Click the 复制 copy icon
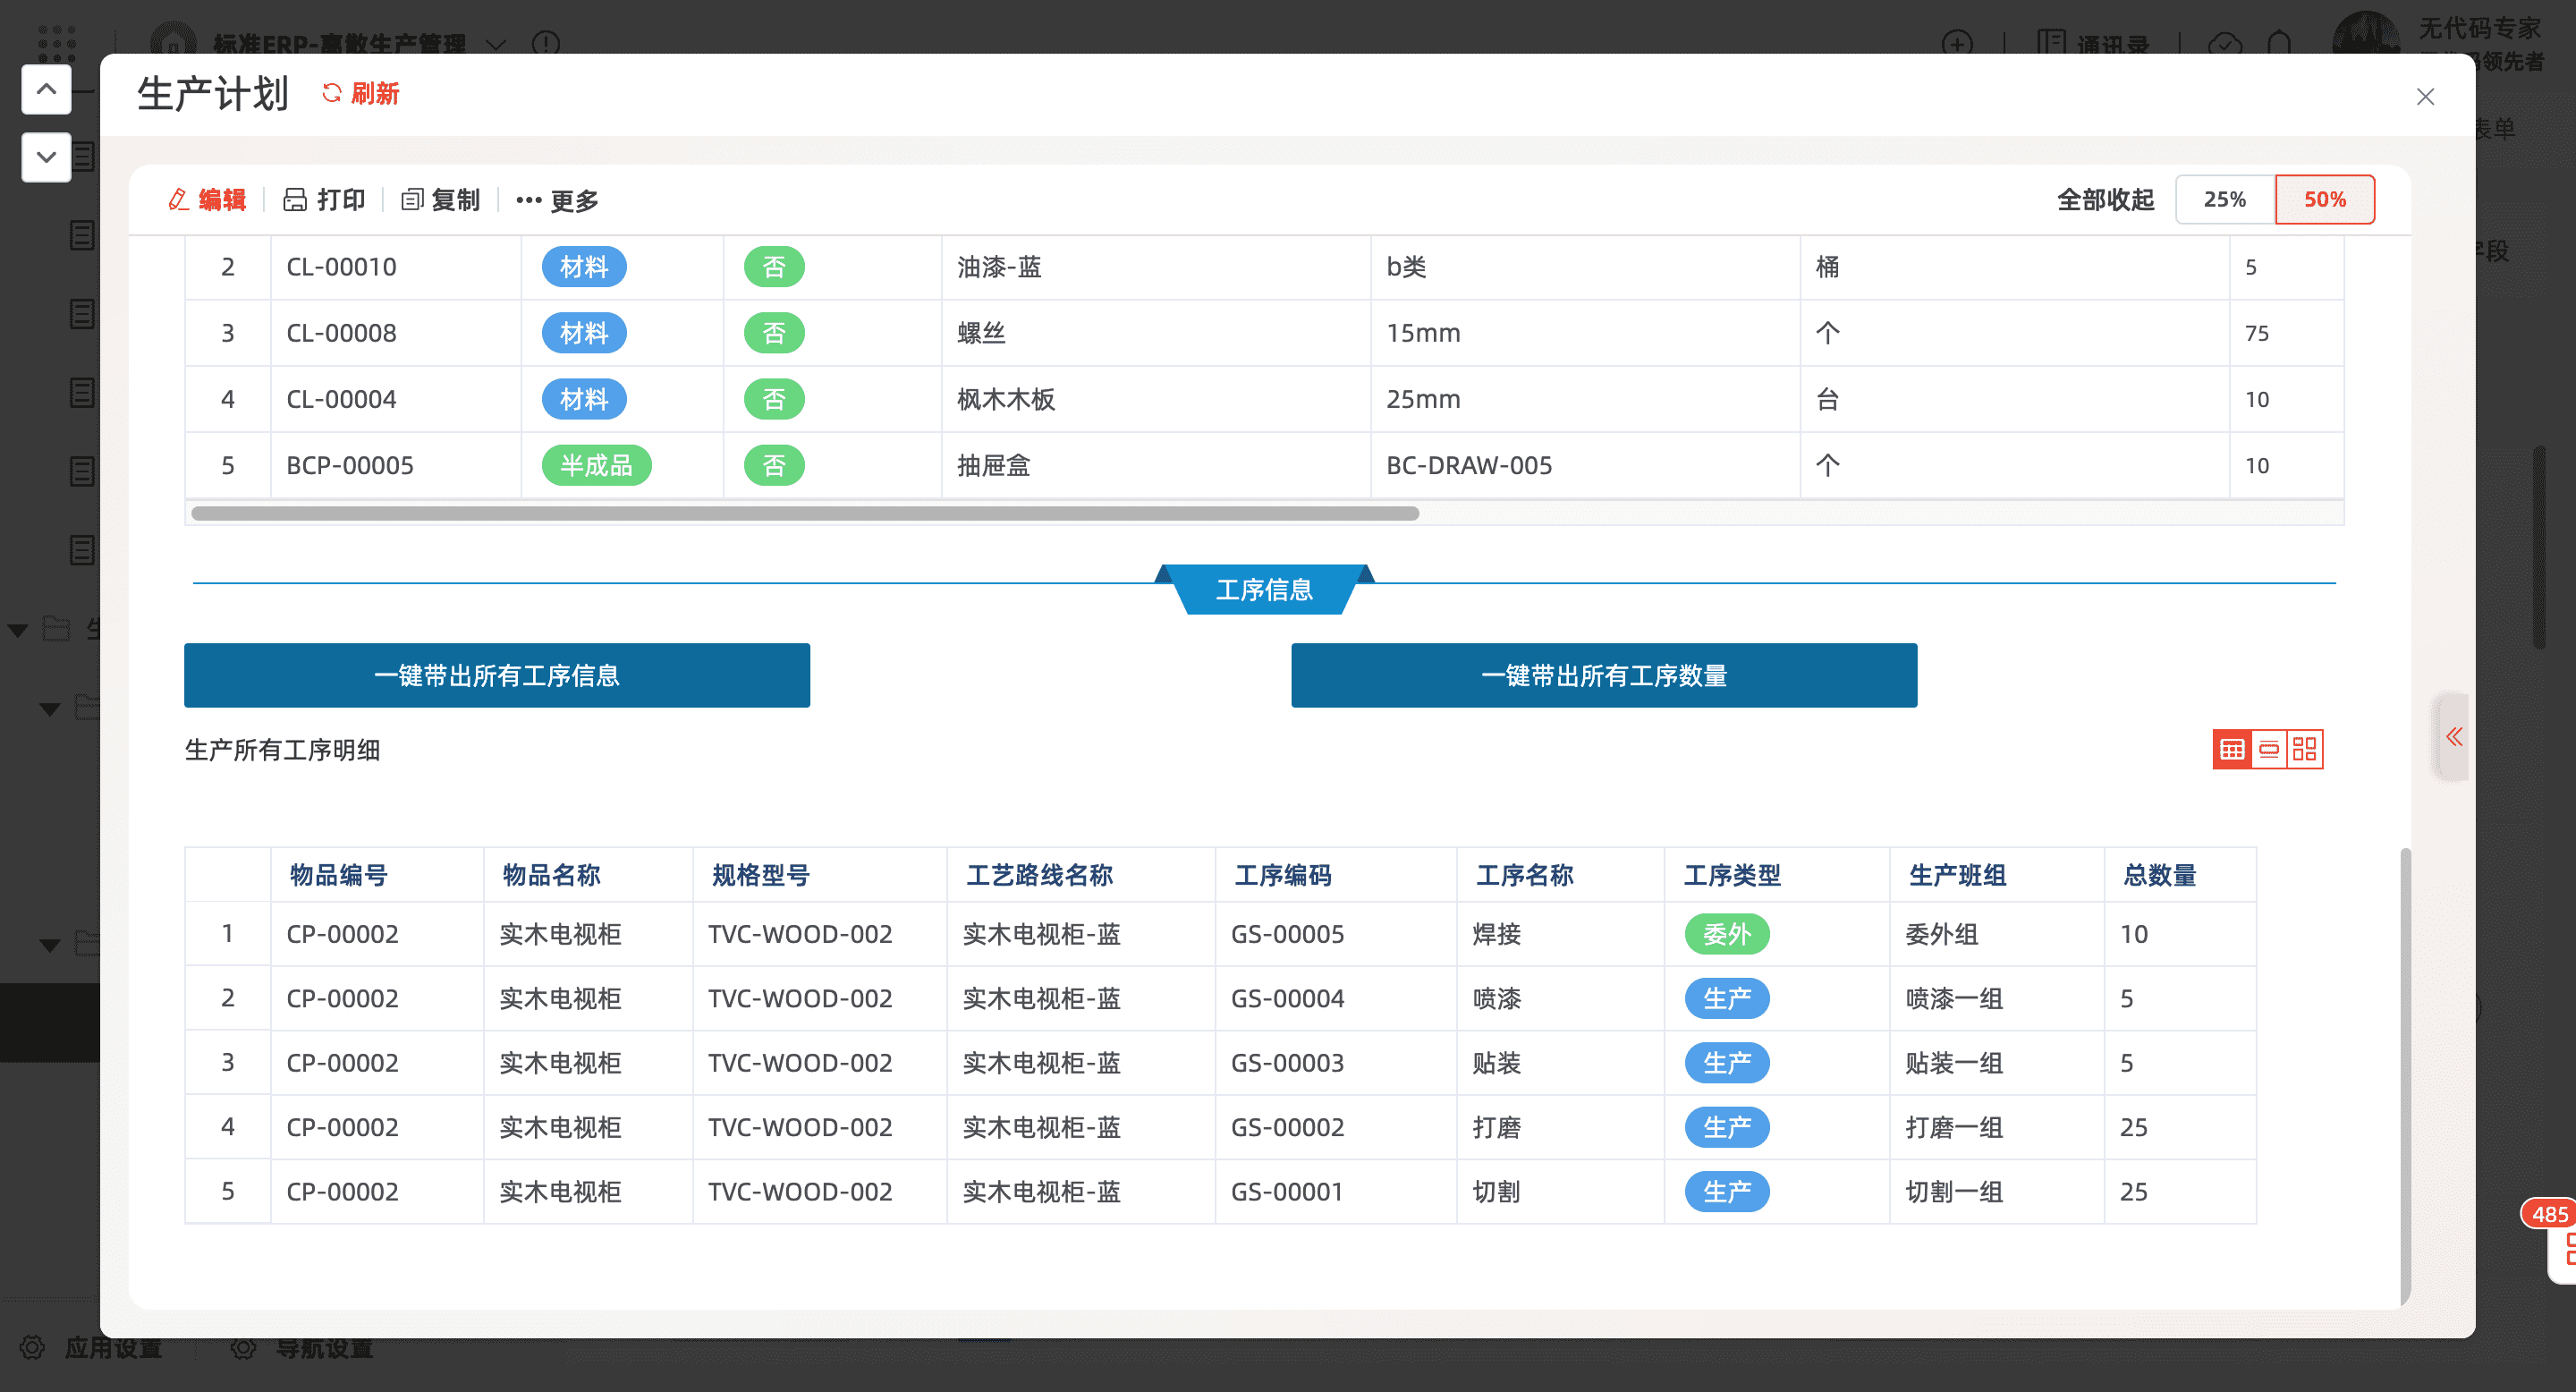2576x1392 pixels. click(412, 200)
